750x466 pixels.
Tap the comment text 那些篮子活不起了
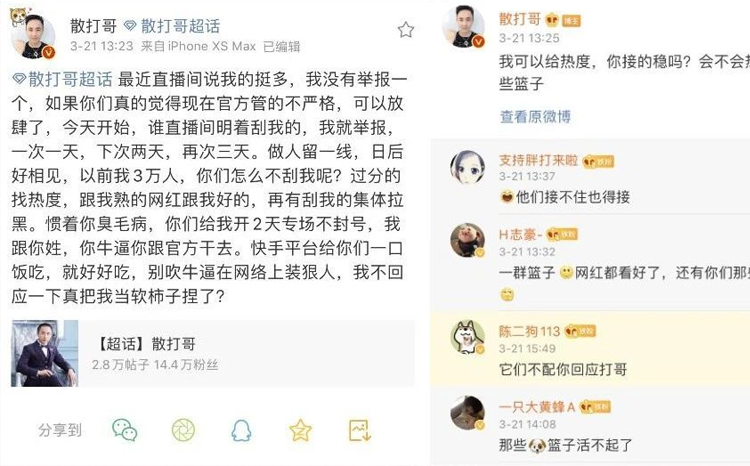pyautogui.click(x=565, y=445)
